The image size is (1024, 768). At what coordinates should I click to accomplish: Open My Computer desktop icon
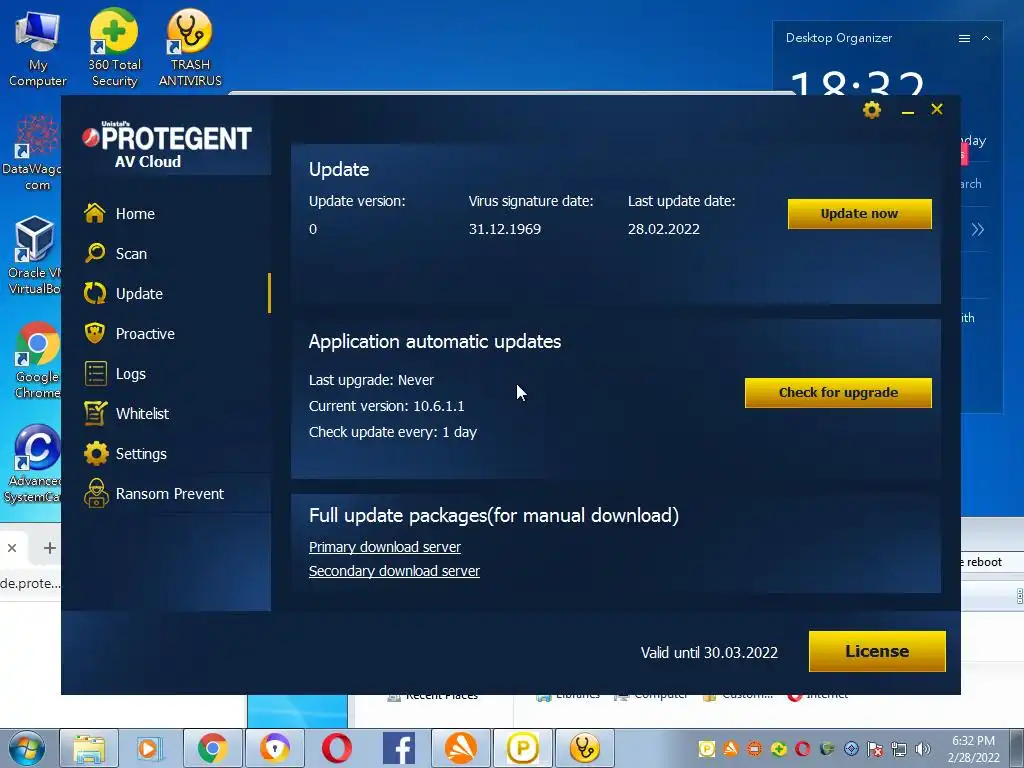click(37, 48)
